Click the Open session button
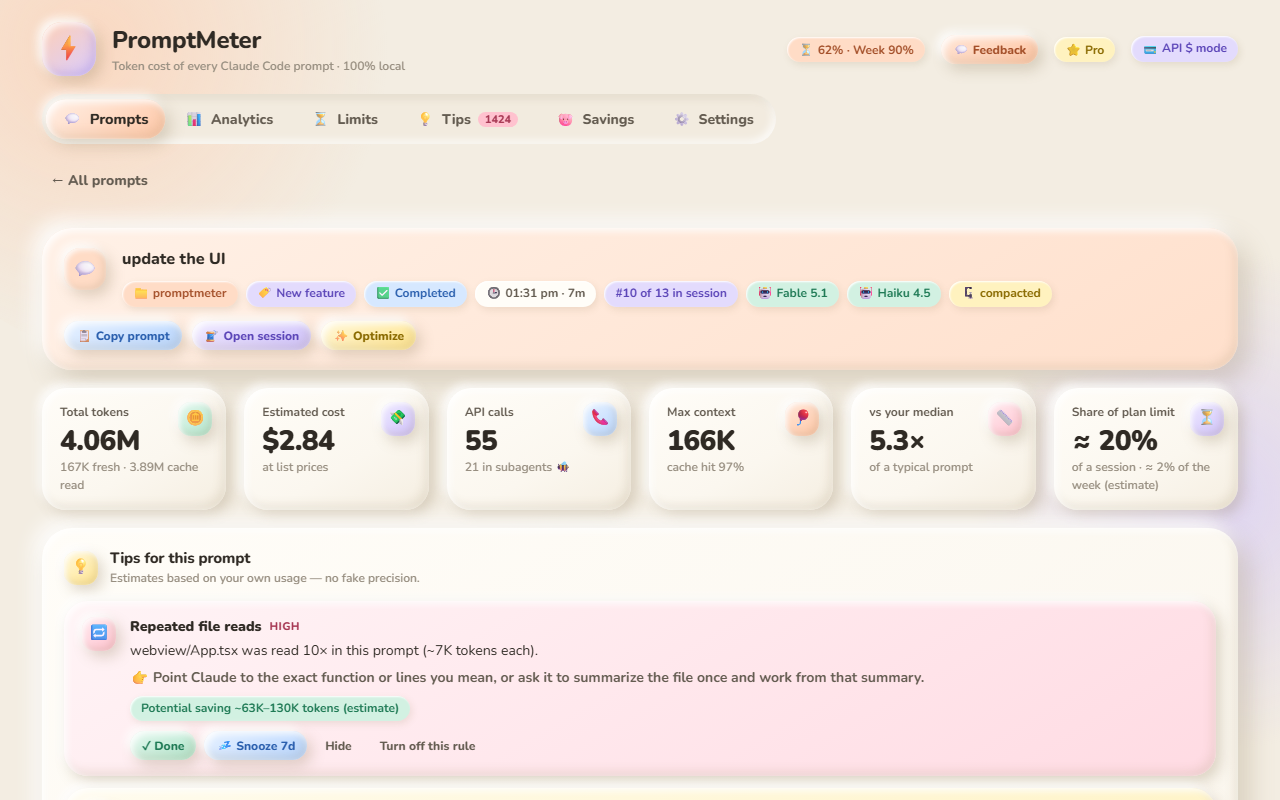Viewport: 1280px width, 800px height. pos(253,336)
